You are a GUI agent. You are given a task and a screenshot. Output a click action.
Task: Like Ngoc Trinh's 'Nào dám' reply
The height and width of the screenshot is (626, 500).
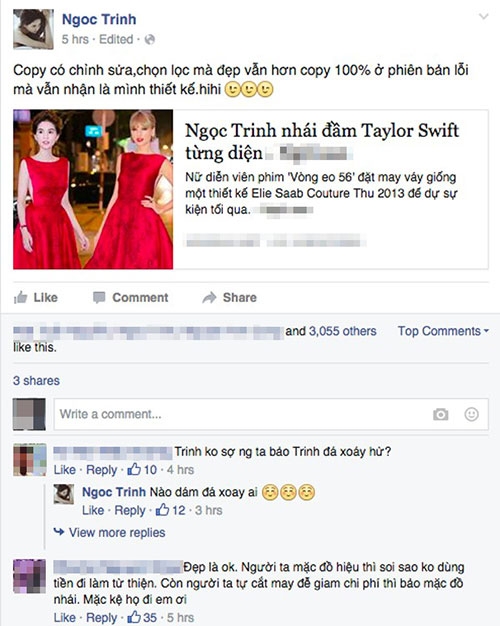coord(93,510)
